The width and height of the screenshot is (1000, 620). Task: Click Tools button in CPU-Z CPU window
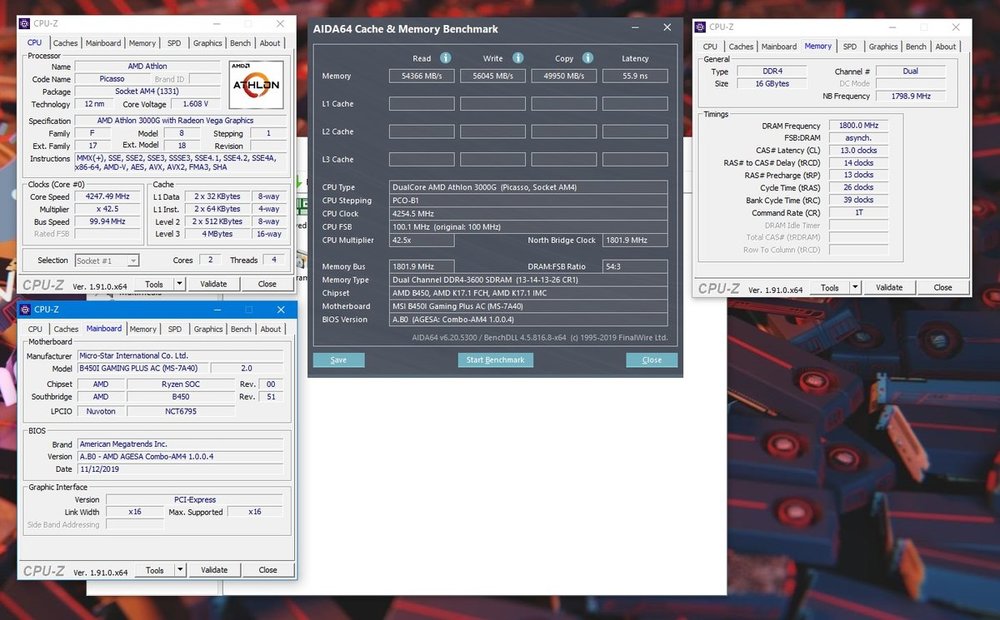pos(154,284)
